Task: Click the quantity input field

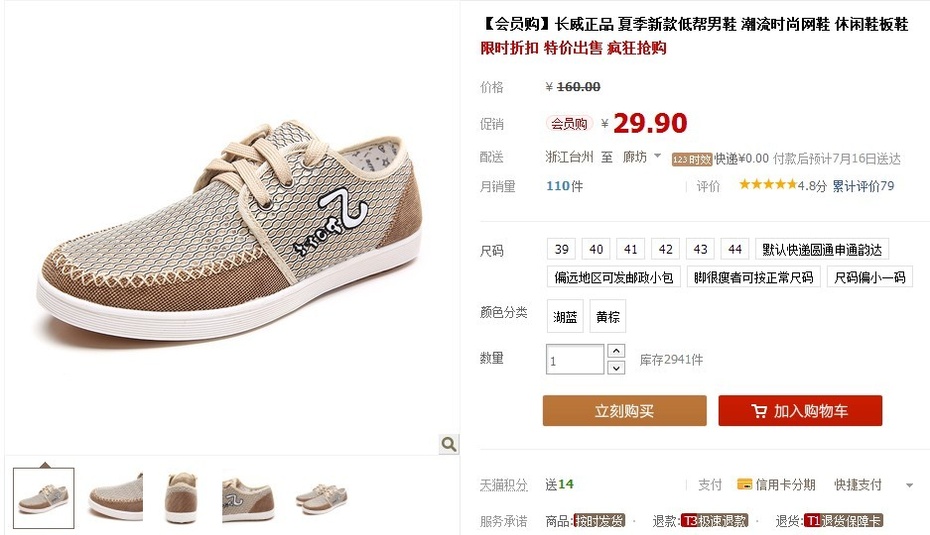Action: (x=575, y=359)
